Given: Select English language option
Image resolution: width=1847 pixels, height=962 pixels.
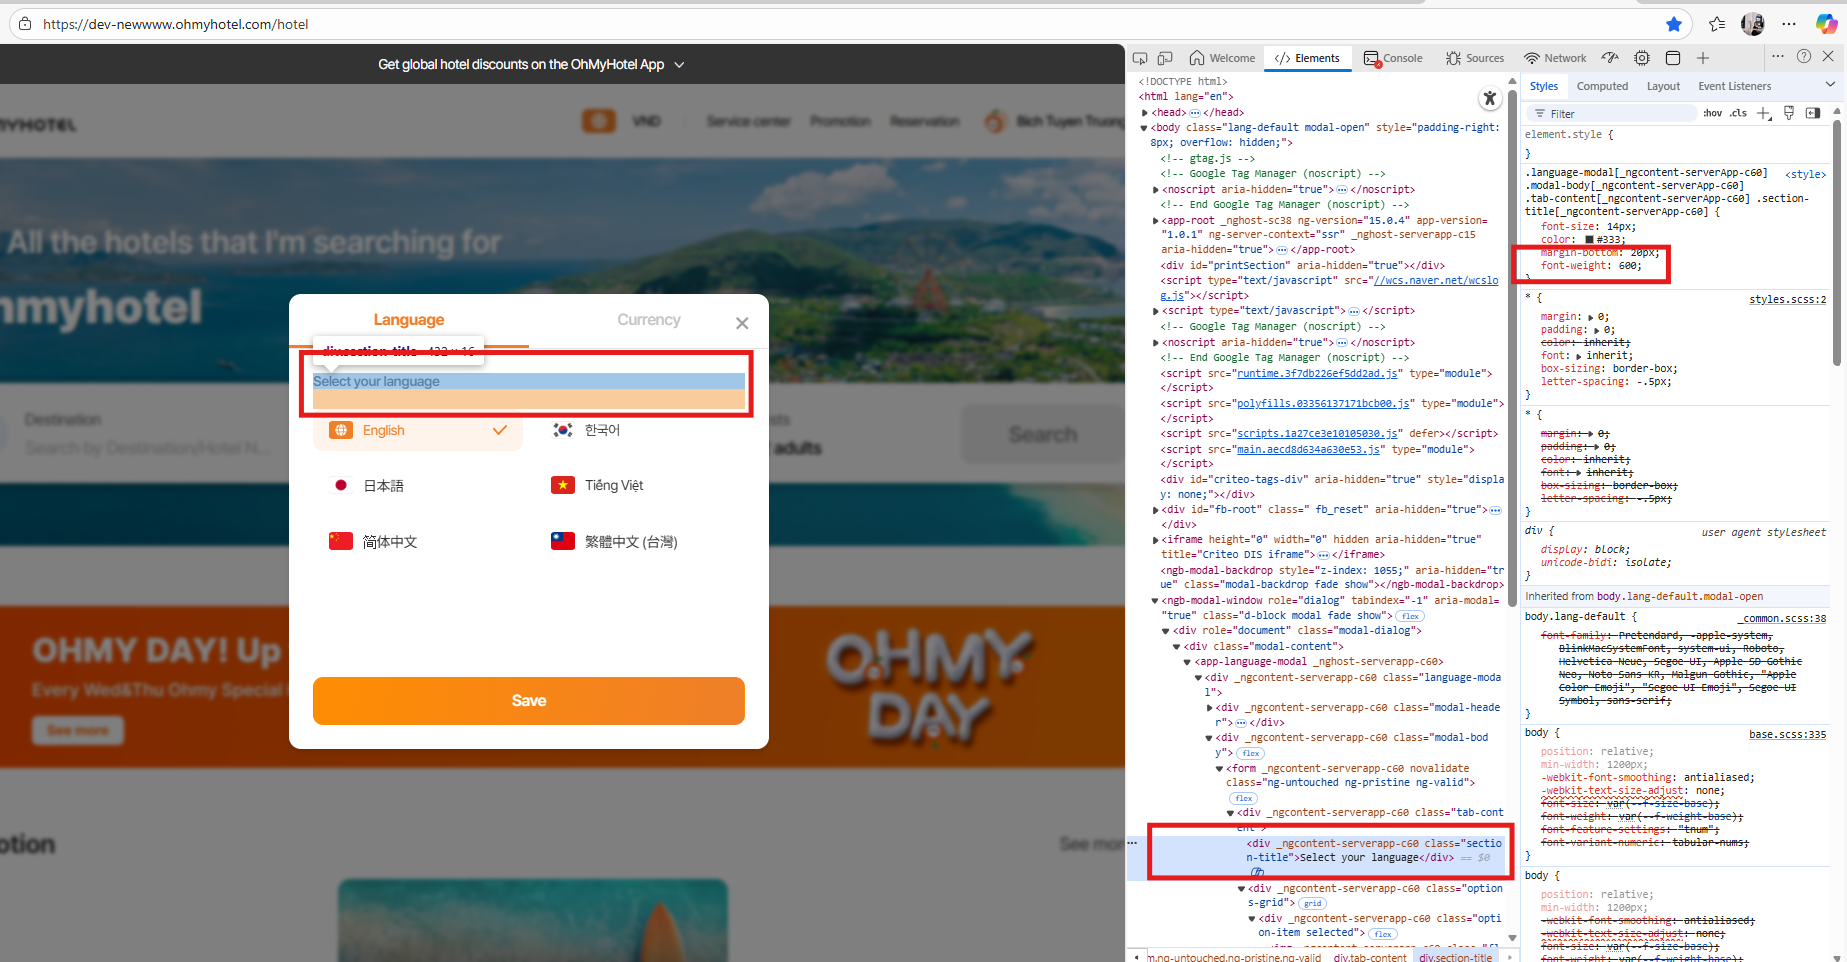Looking at the screenshot, I should [x=418, y=430].
